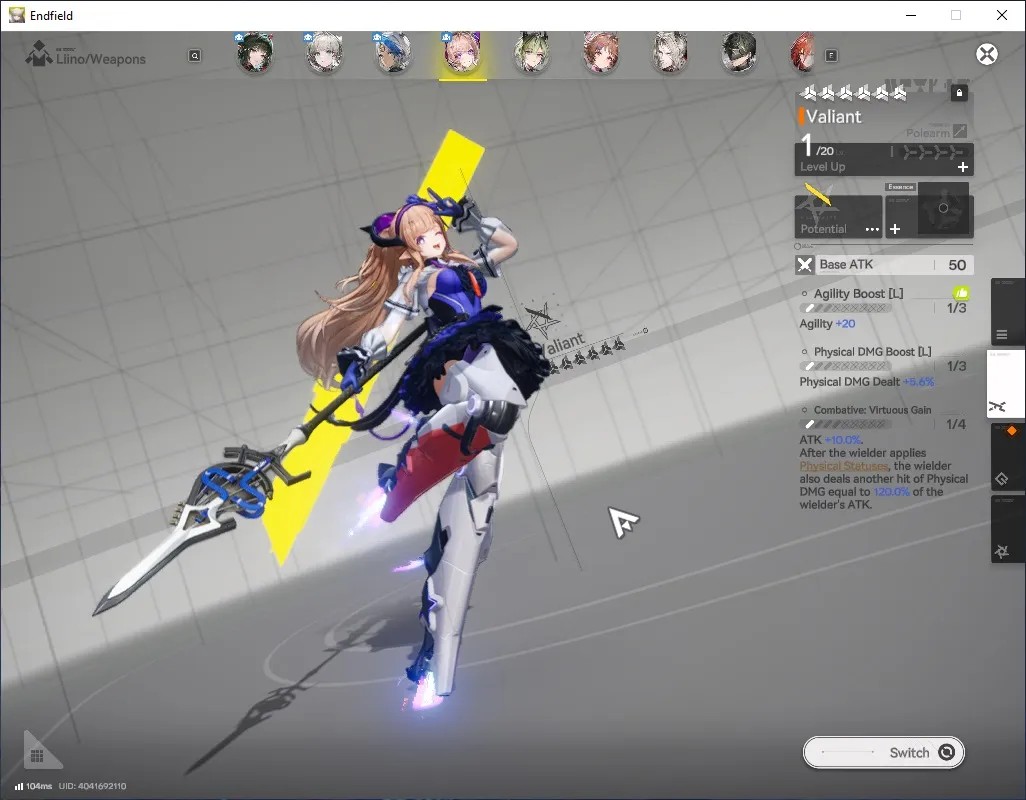Click the search icon before portraits
This screenshot has width=1026, height=800.
pyautogui.click(x=194, y=56)
